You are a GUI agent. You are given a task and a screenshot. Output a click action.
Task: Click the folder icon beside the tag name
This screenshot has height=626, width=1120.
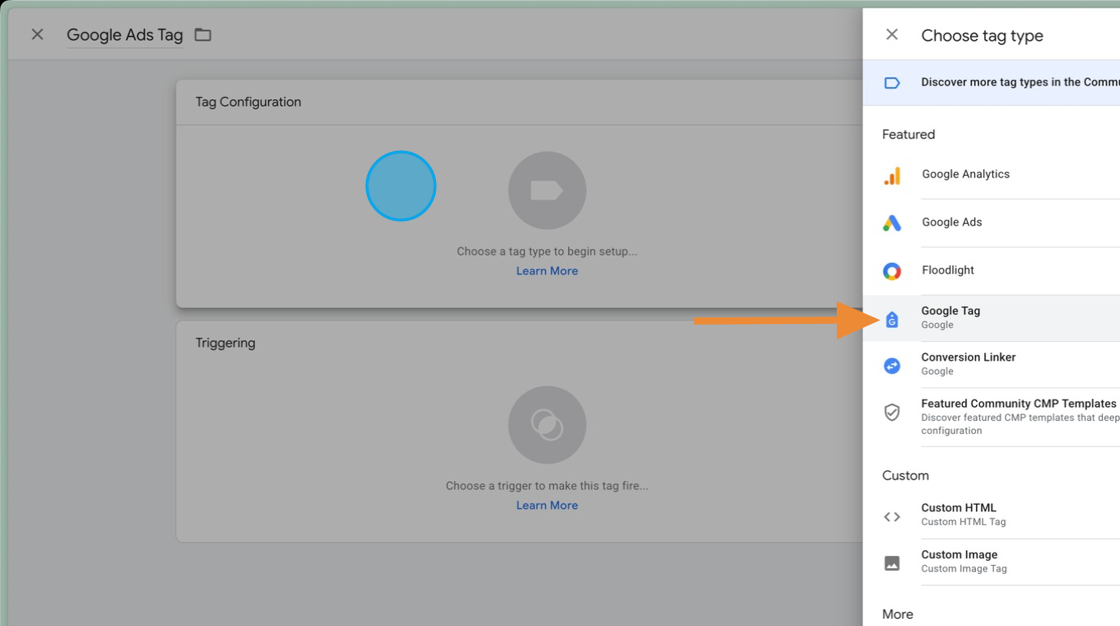pos(203,33)
